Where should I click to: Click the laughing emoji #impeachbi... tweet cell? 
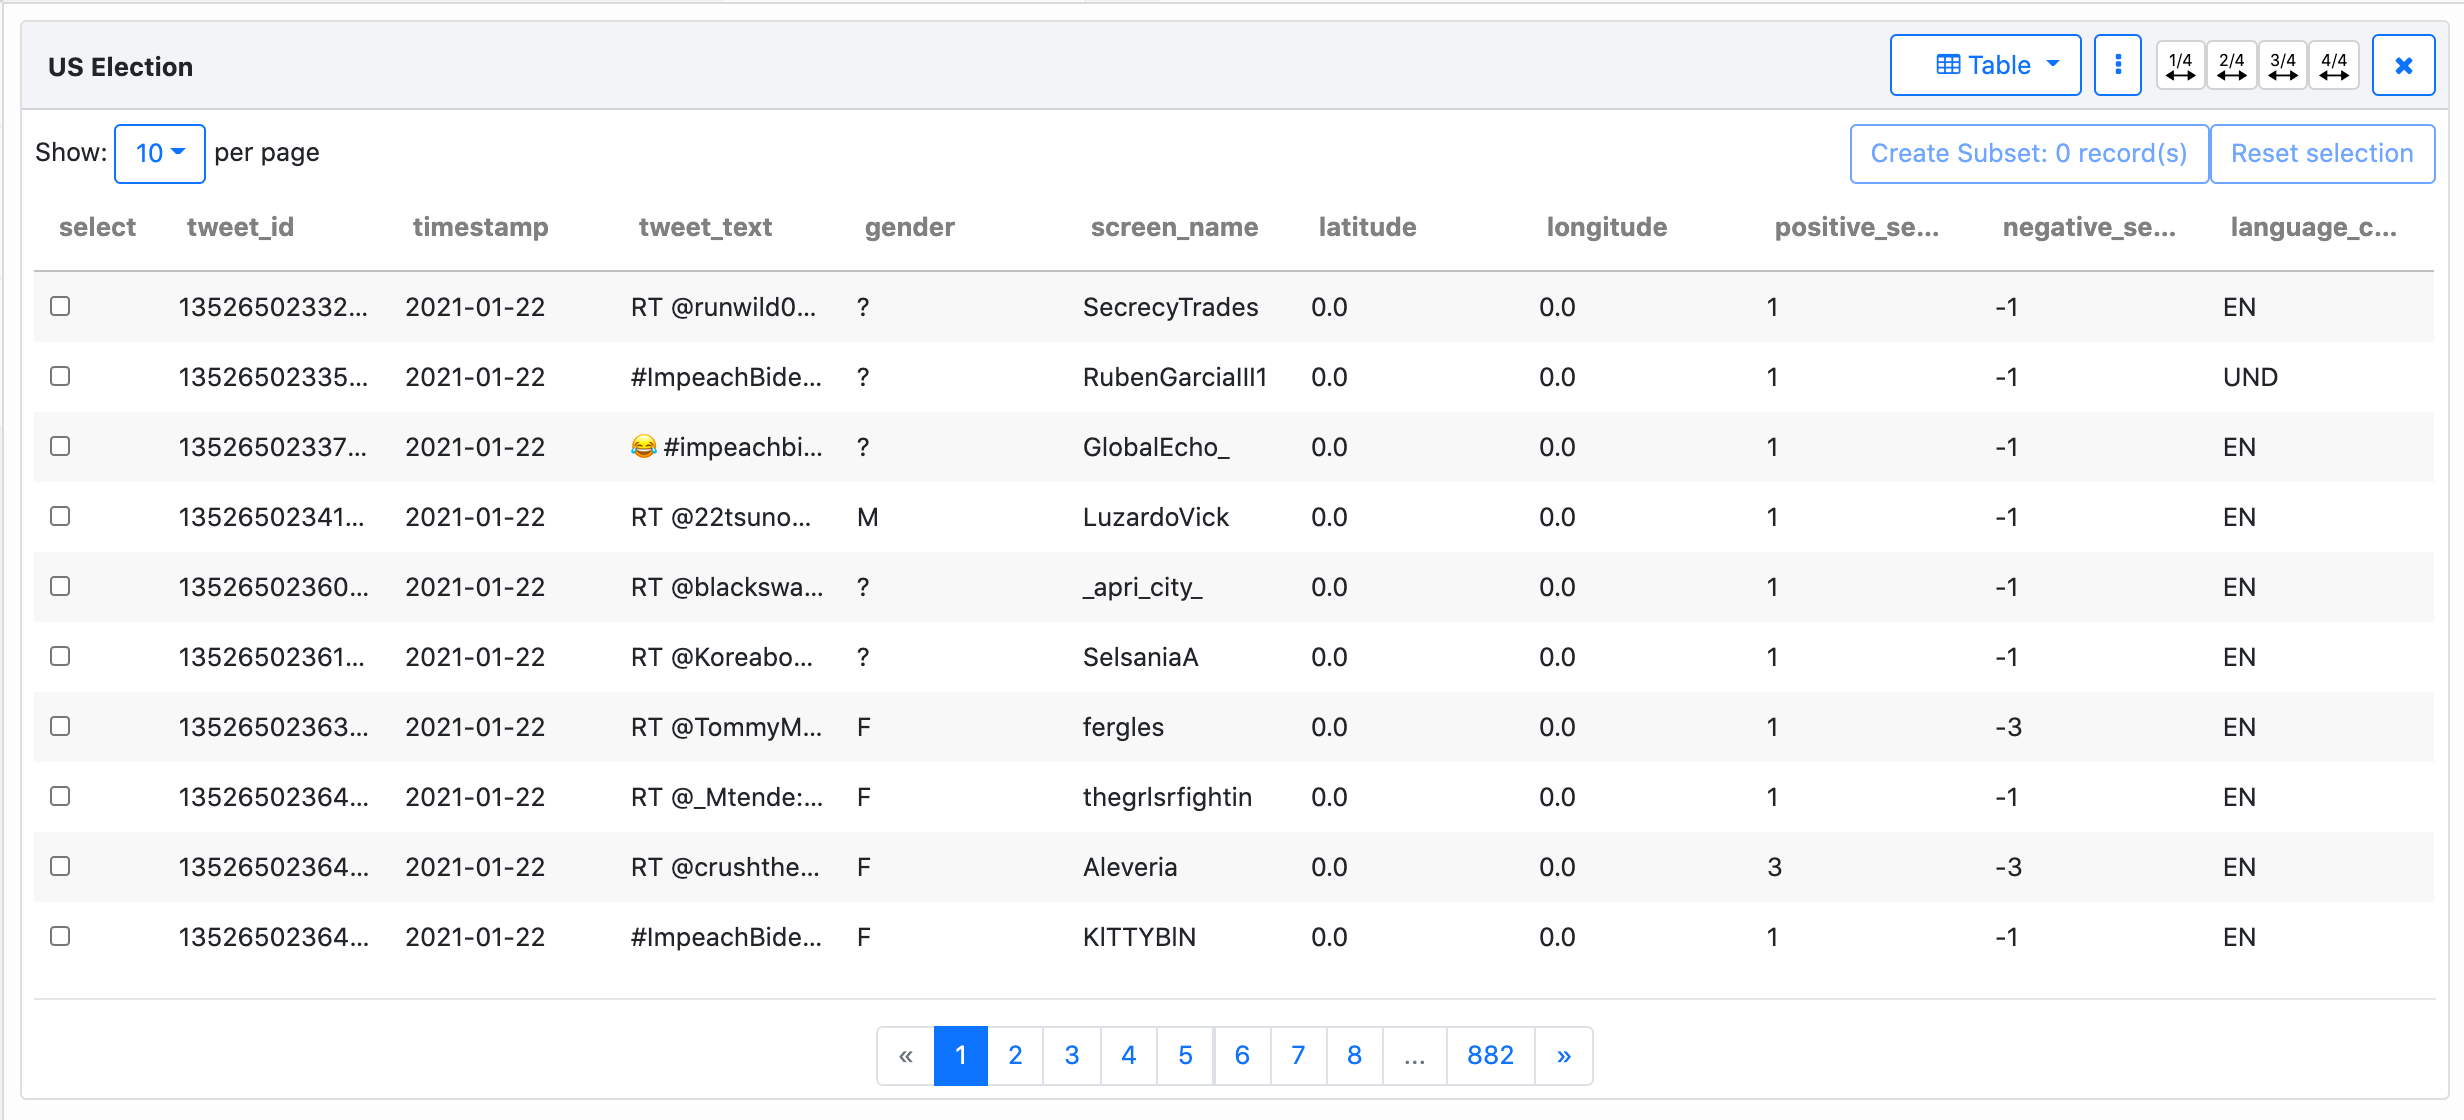pyautogui.click(x=726, y=447)
